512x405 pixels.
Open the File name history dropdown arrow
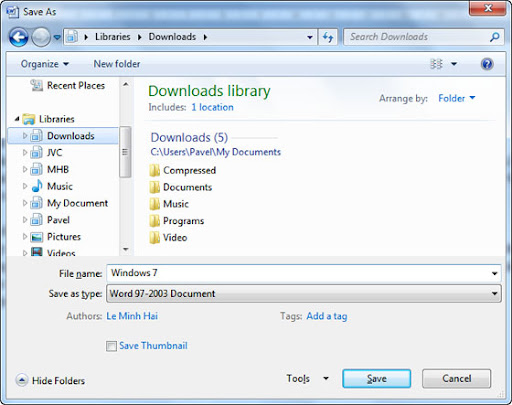tap(495, 274)
